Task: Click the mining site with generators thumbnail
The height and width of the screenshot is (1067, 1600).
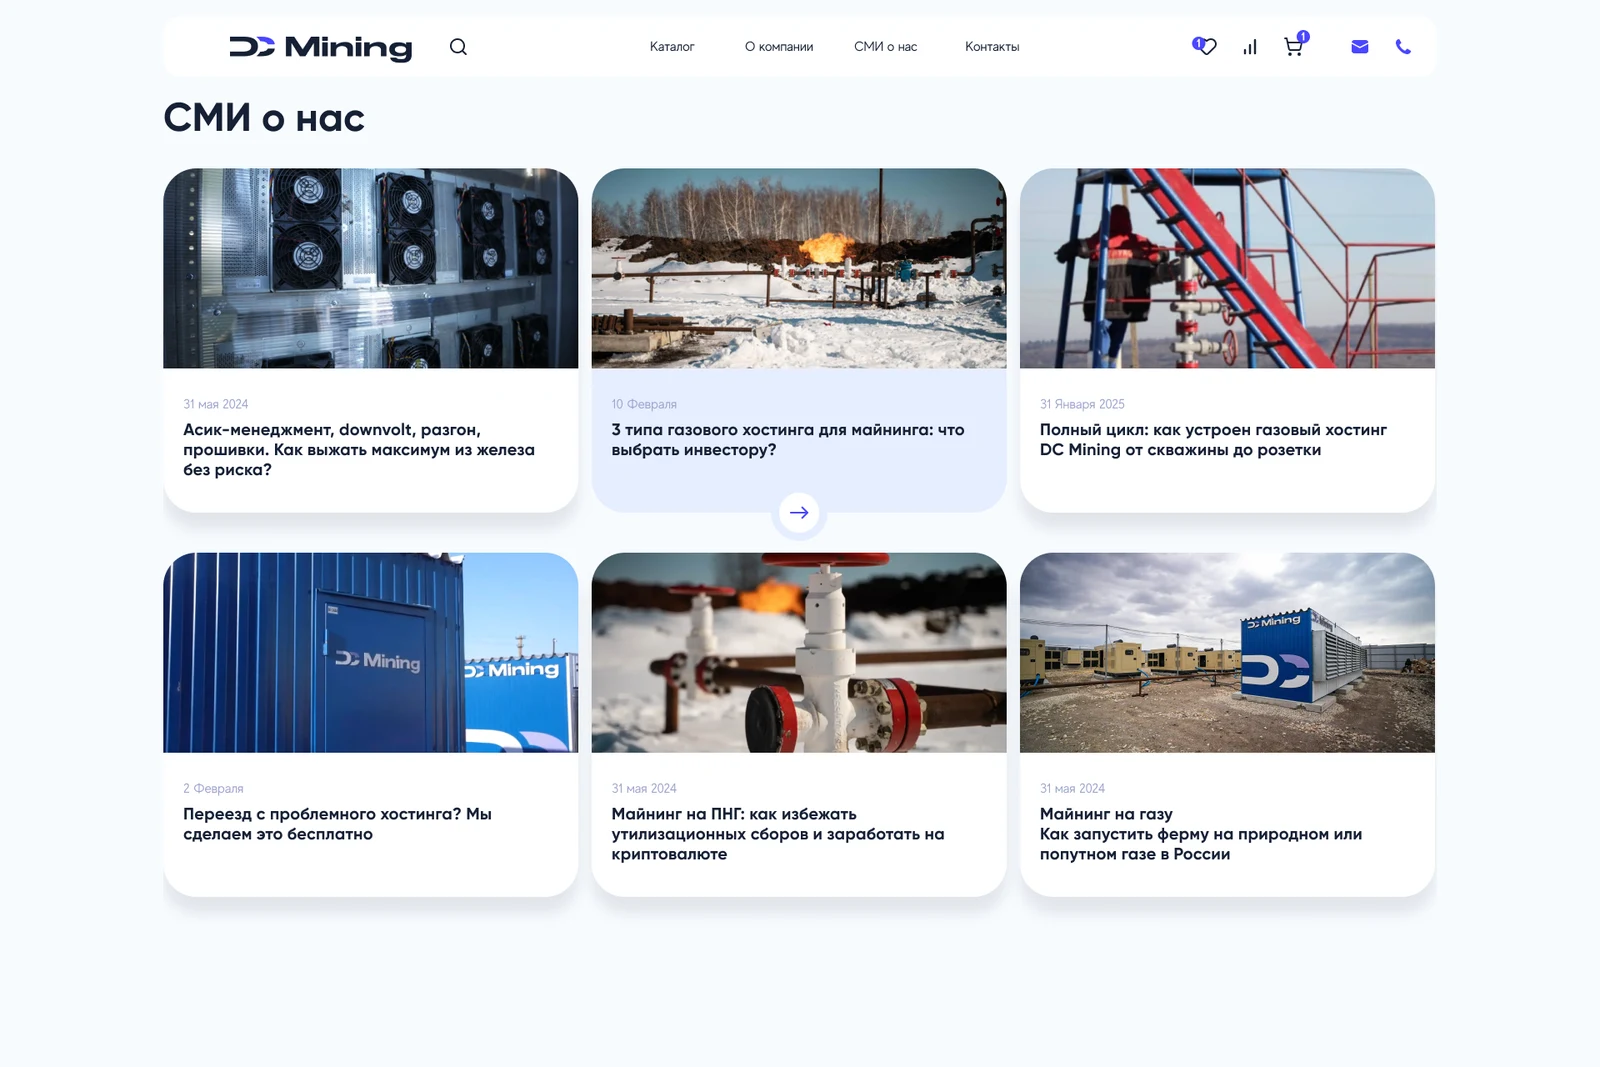Action: click(x=1227, y=652)
